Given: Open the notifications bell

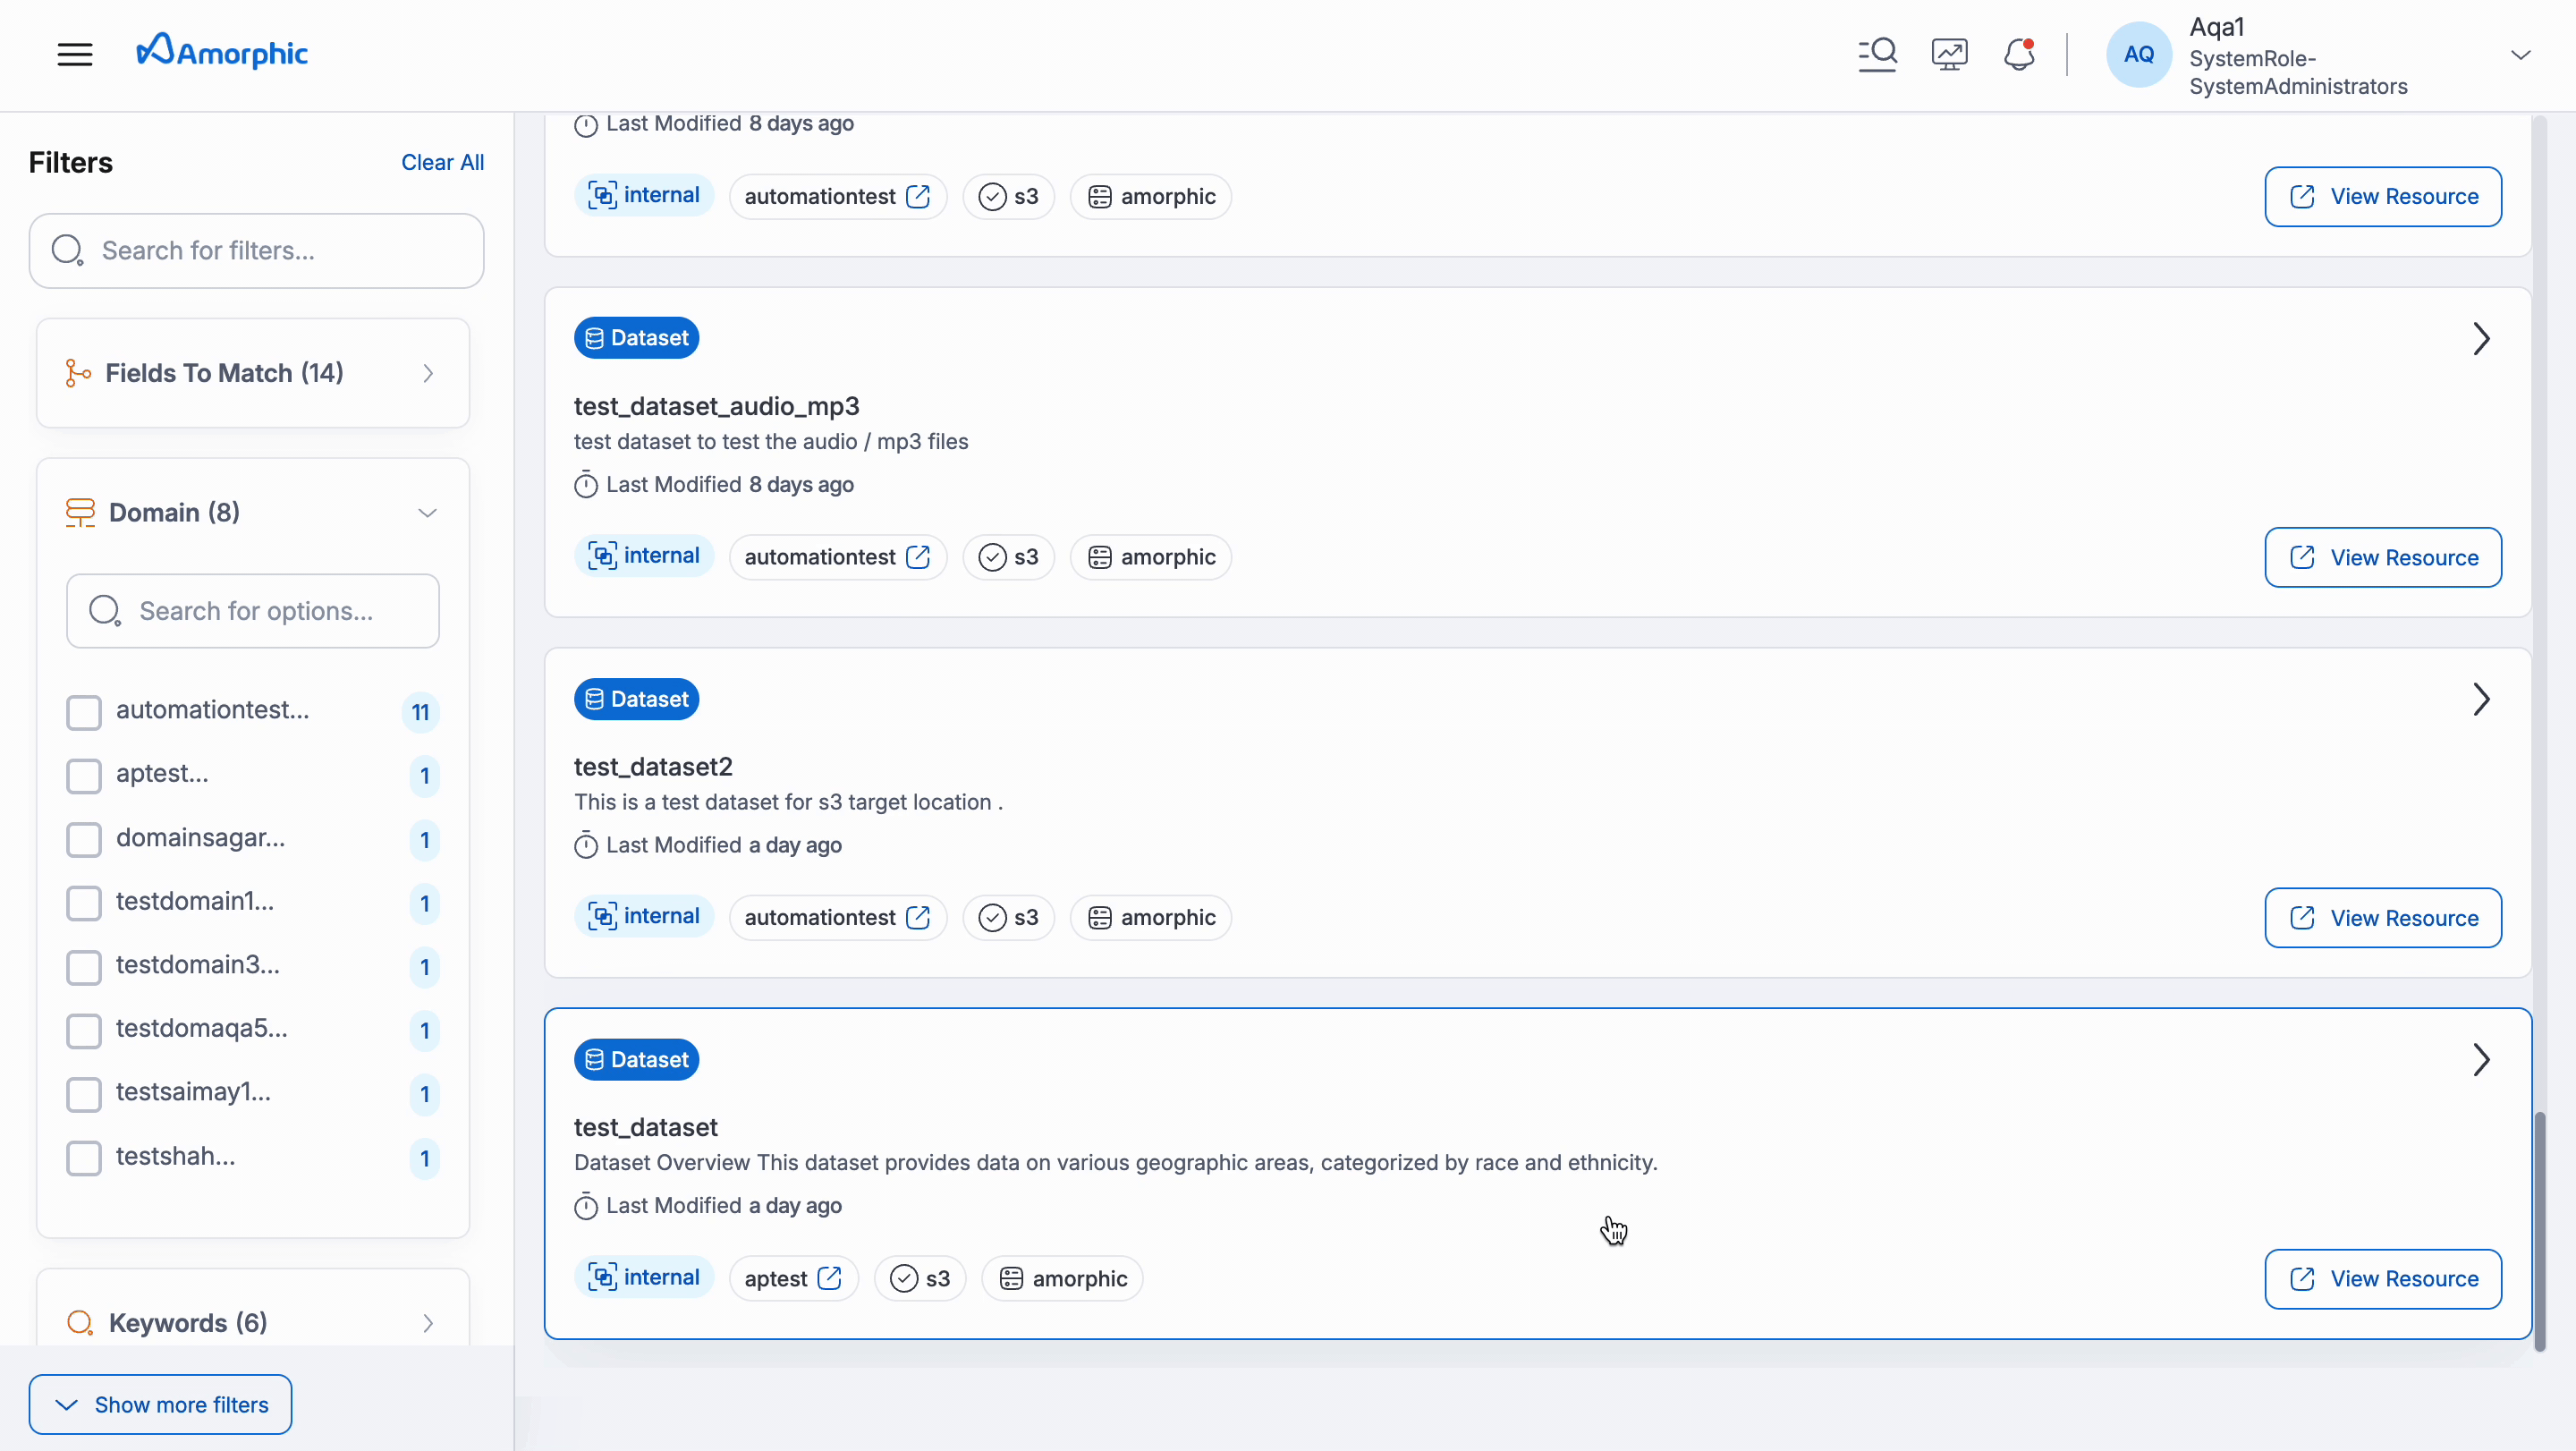Looking at the screenshot, I should pos(2019,54).
